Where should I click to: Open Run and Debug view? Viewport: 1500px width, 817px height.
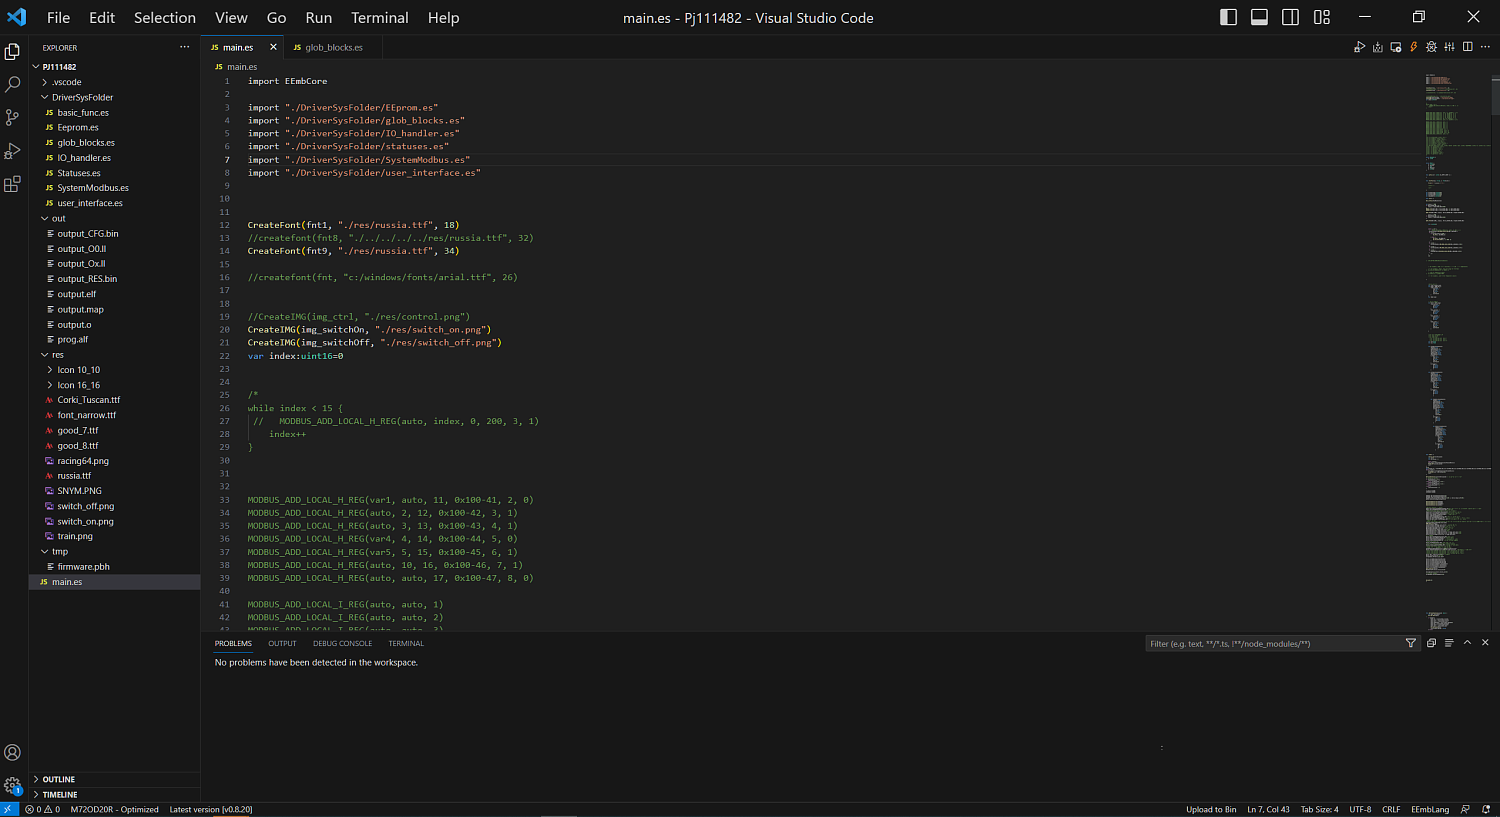click(x=12, y=151)
